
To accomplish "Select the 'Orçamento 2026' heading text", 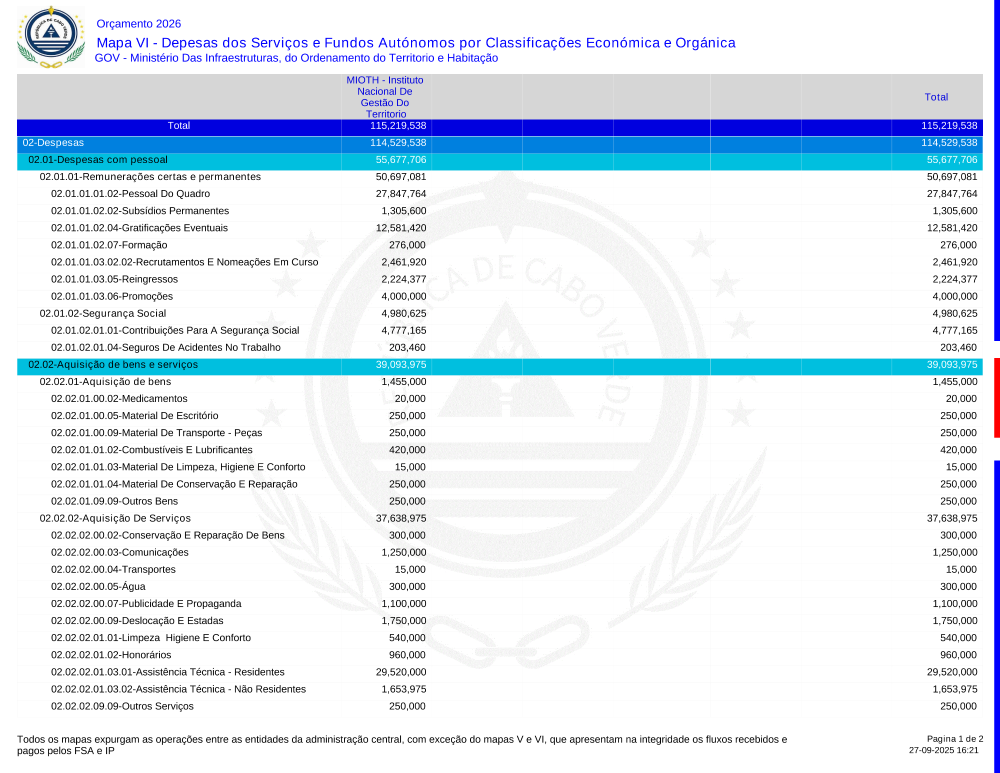I will pyautogui.click(x=139, y=24).
